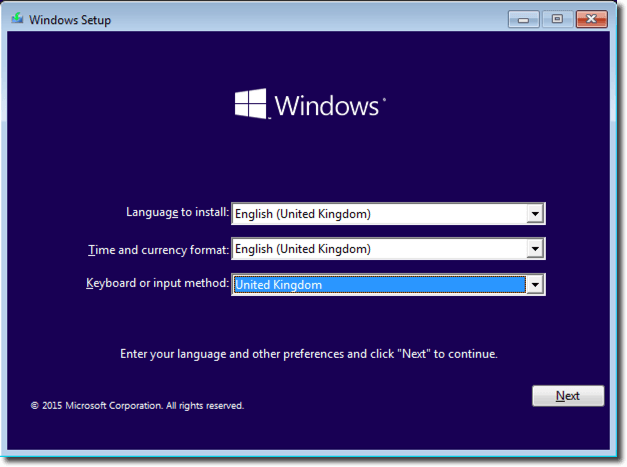Close the Windows Setup window
The image size is (627, 467).
(x=591, y=19)
